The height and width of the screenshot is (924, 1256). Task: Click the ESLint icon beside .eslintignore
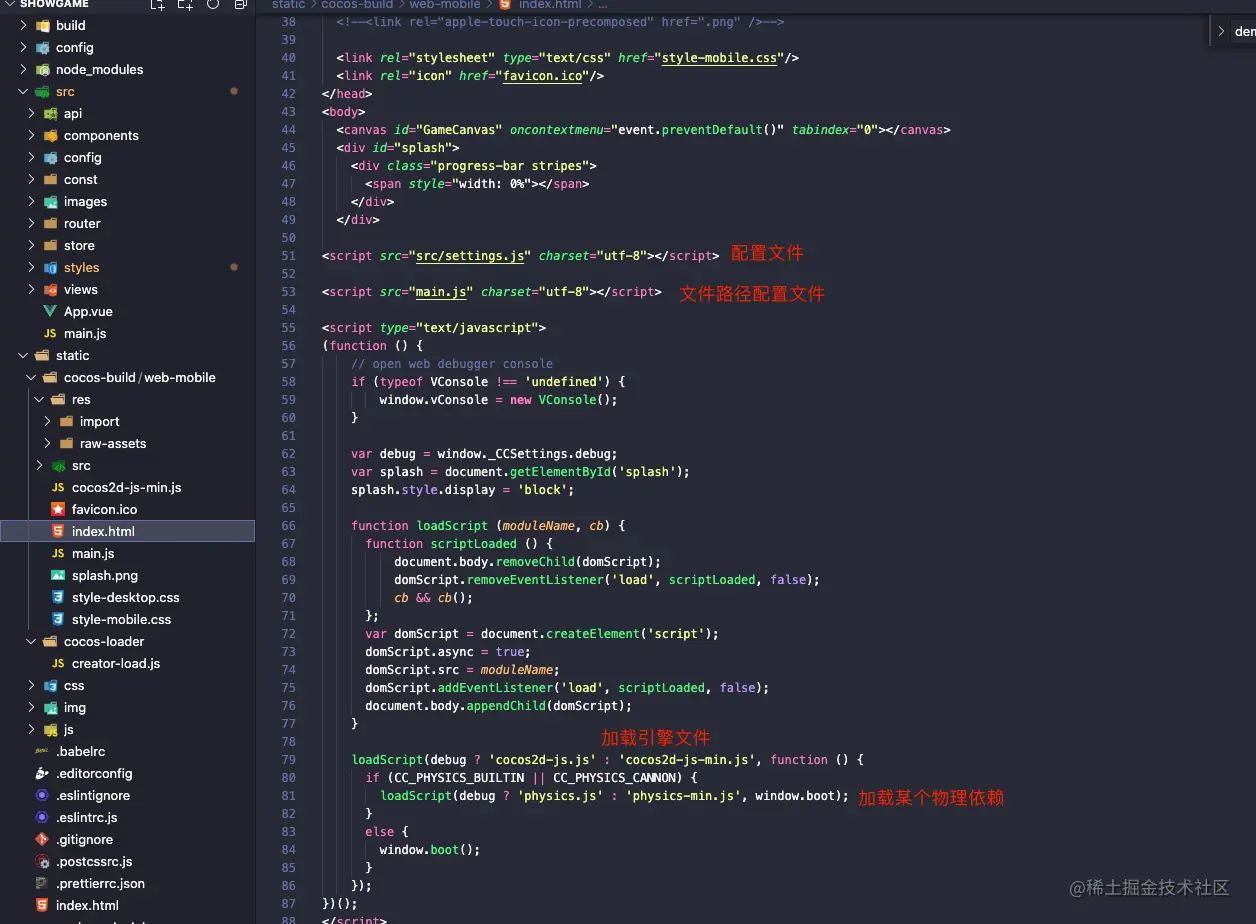[x=42, y=795]
